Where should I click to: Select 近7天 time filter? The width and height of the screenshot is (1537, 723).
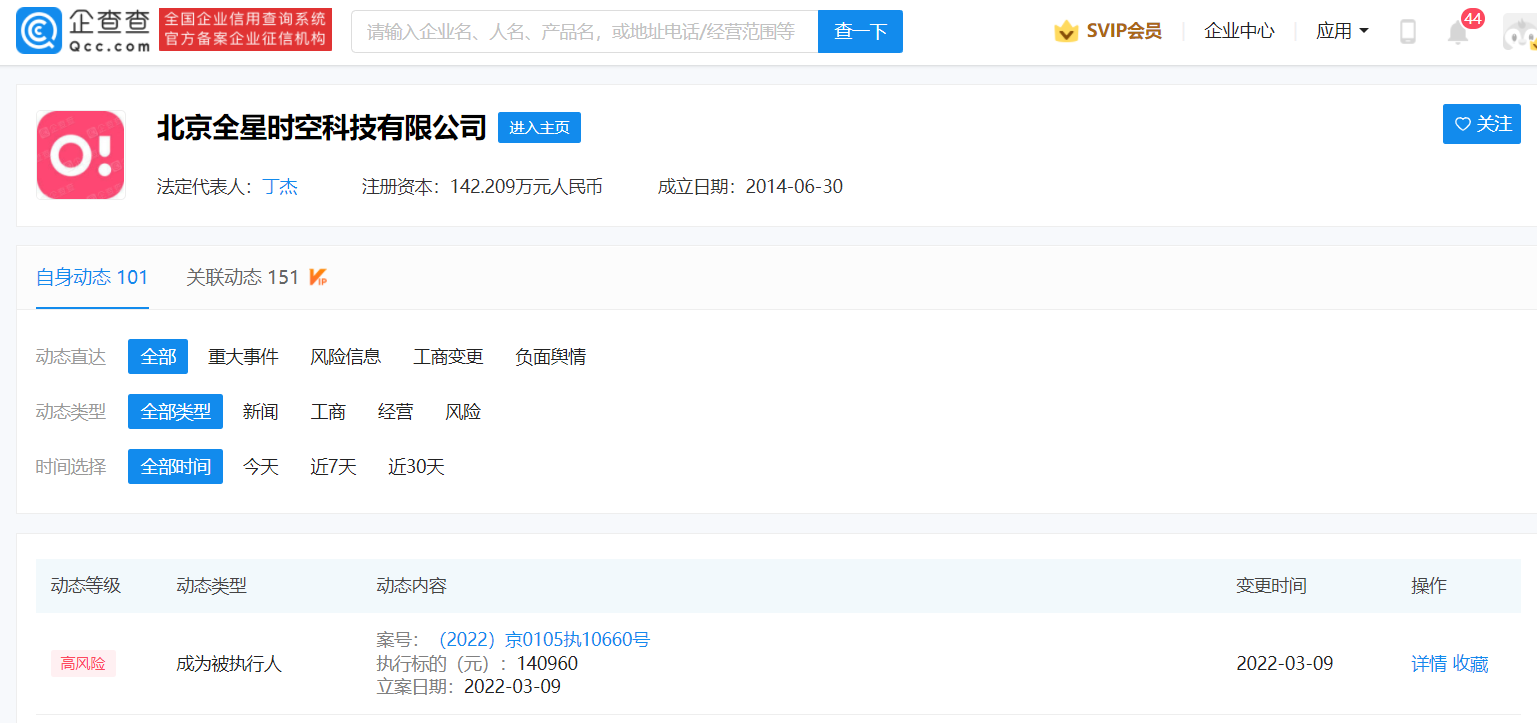(333, 466)
